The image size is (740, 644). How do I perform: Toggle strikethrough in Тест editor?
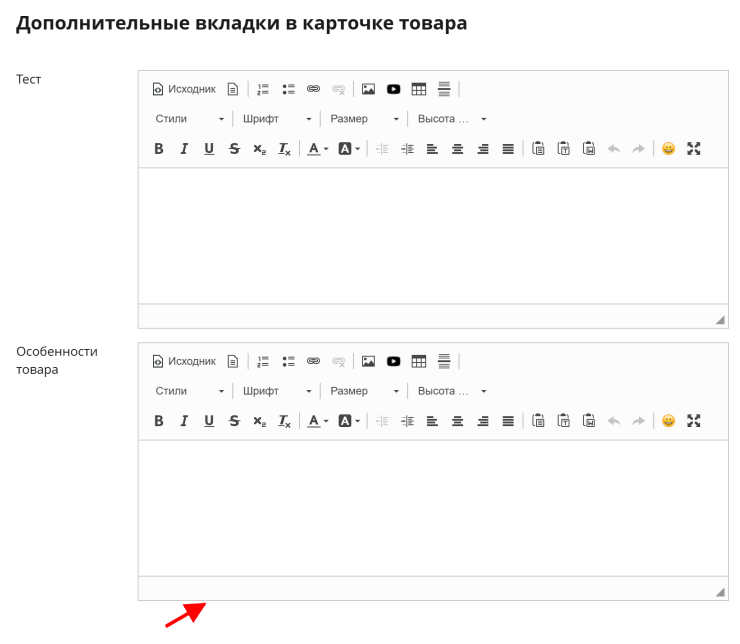click(x=235, y=149)
